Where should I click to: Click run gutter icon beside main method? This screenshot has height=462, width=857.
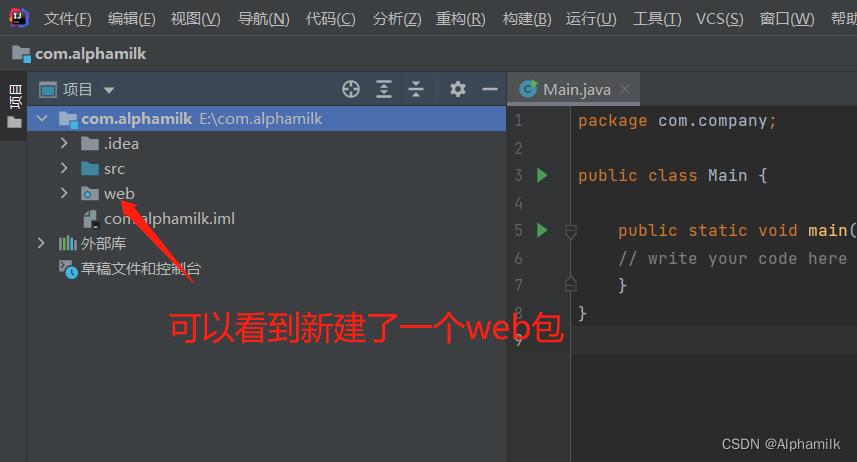[542, 230]
